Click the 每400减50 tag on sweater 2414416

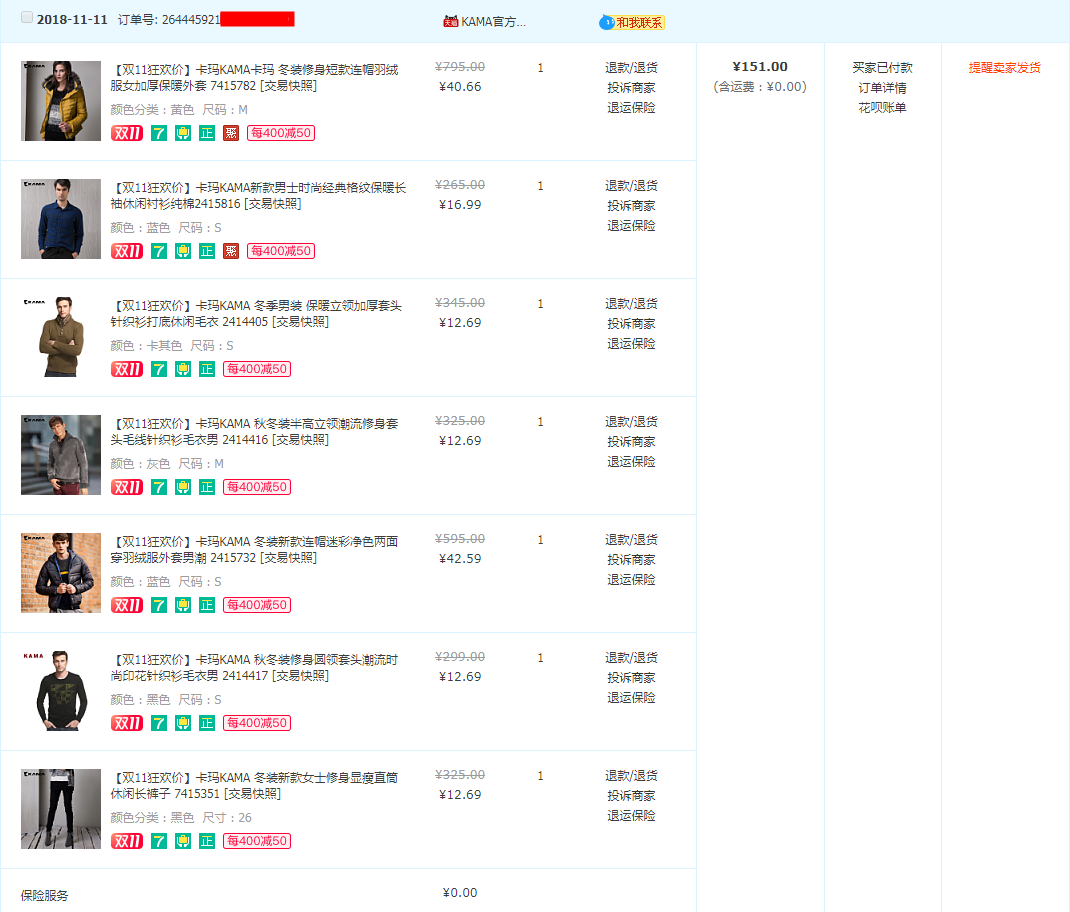(x=257, y=487)
